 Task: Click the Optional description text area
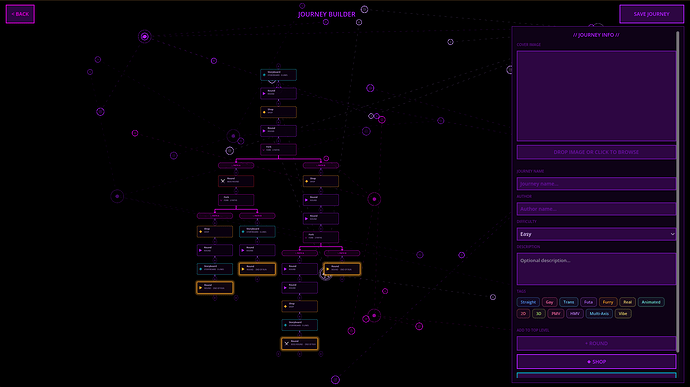pos(596,269)
